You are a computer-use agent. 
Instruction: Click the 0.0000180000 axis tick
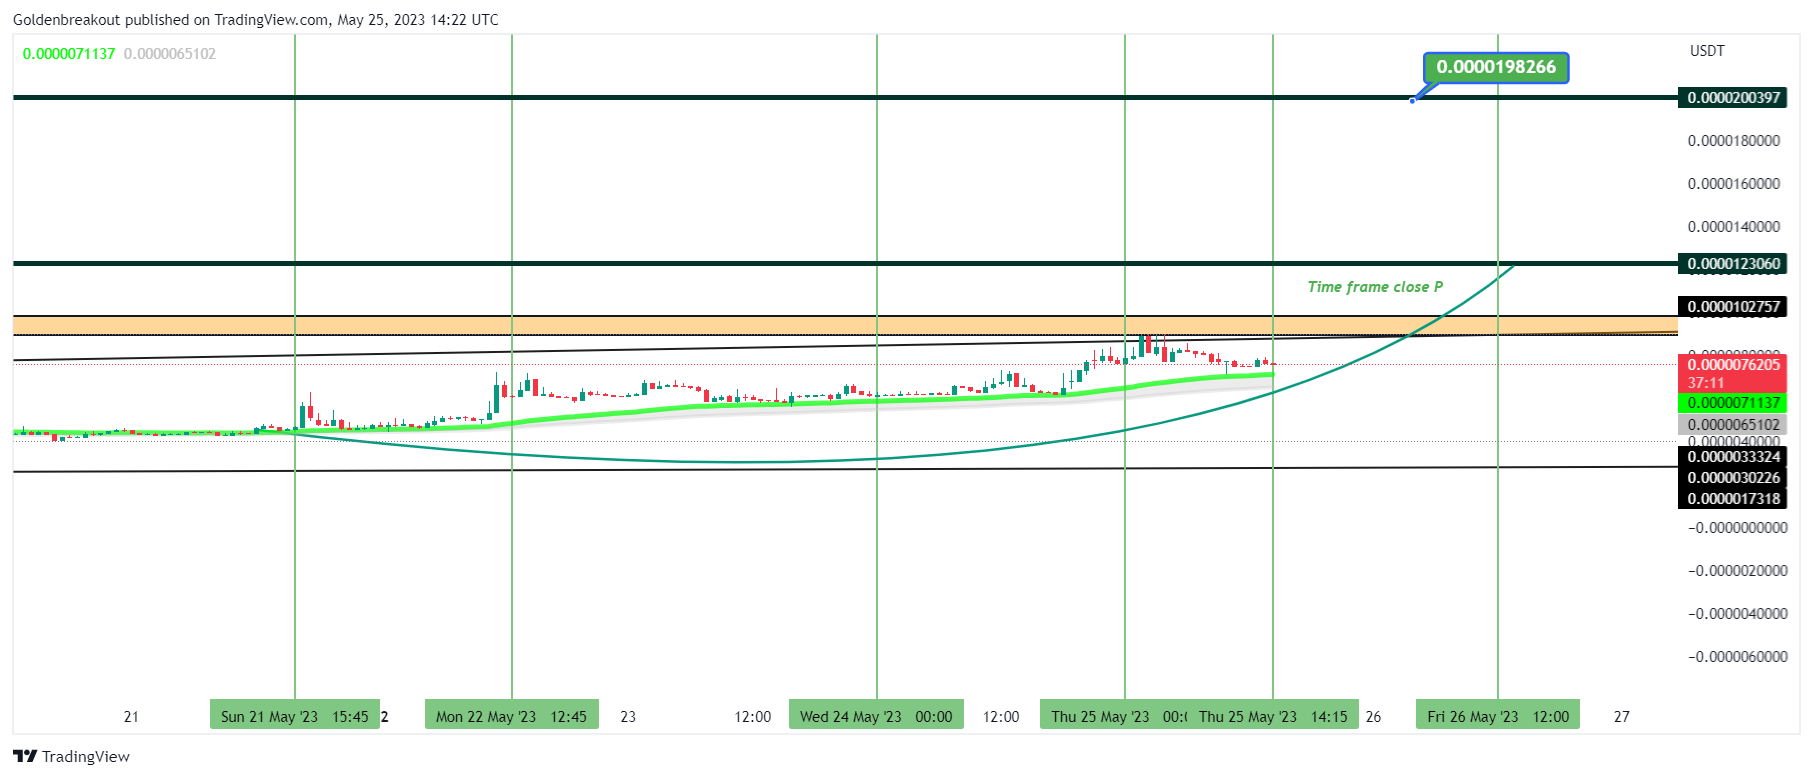click(x=1734, y=141)
